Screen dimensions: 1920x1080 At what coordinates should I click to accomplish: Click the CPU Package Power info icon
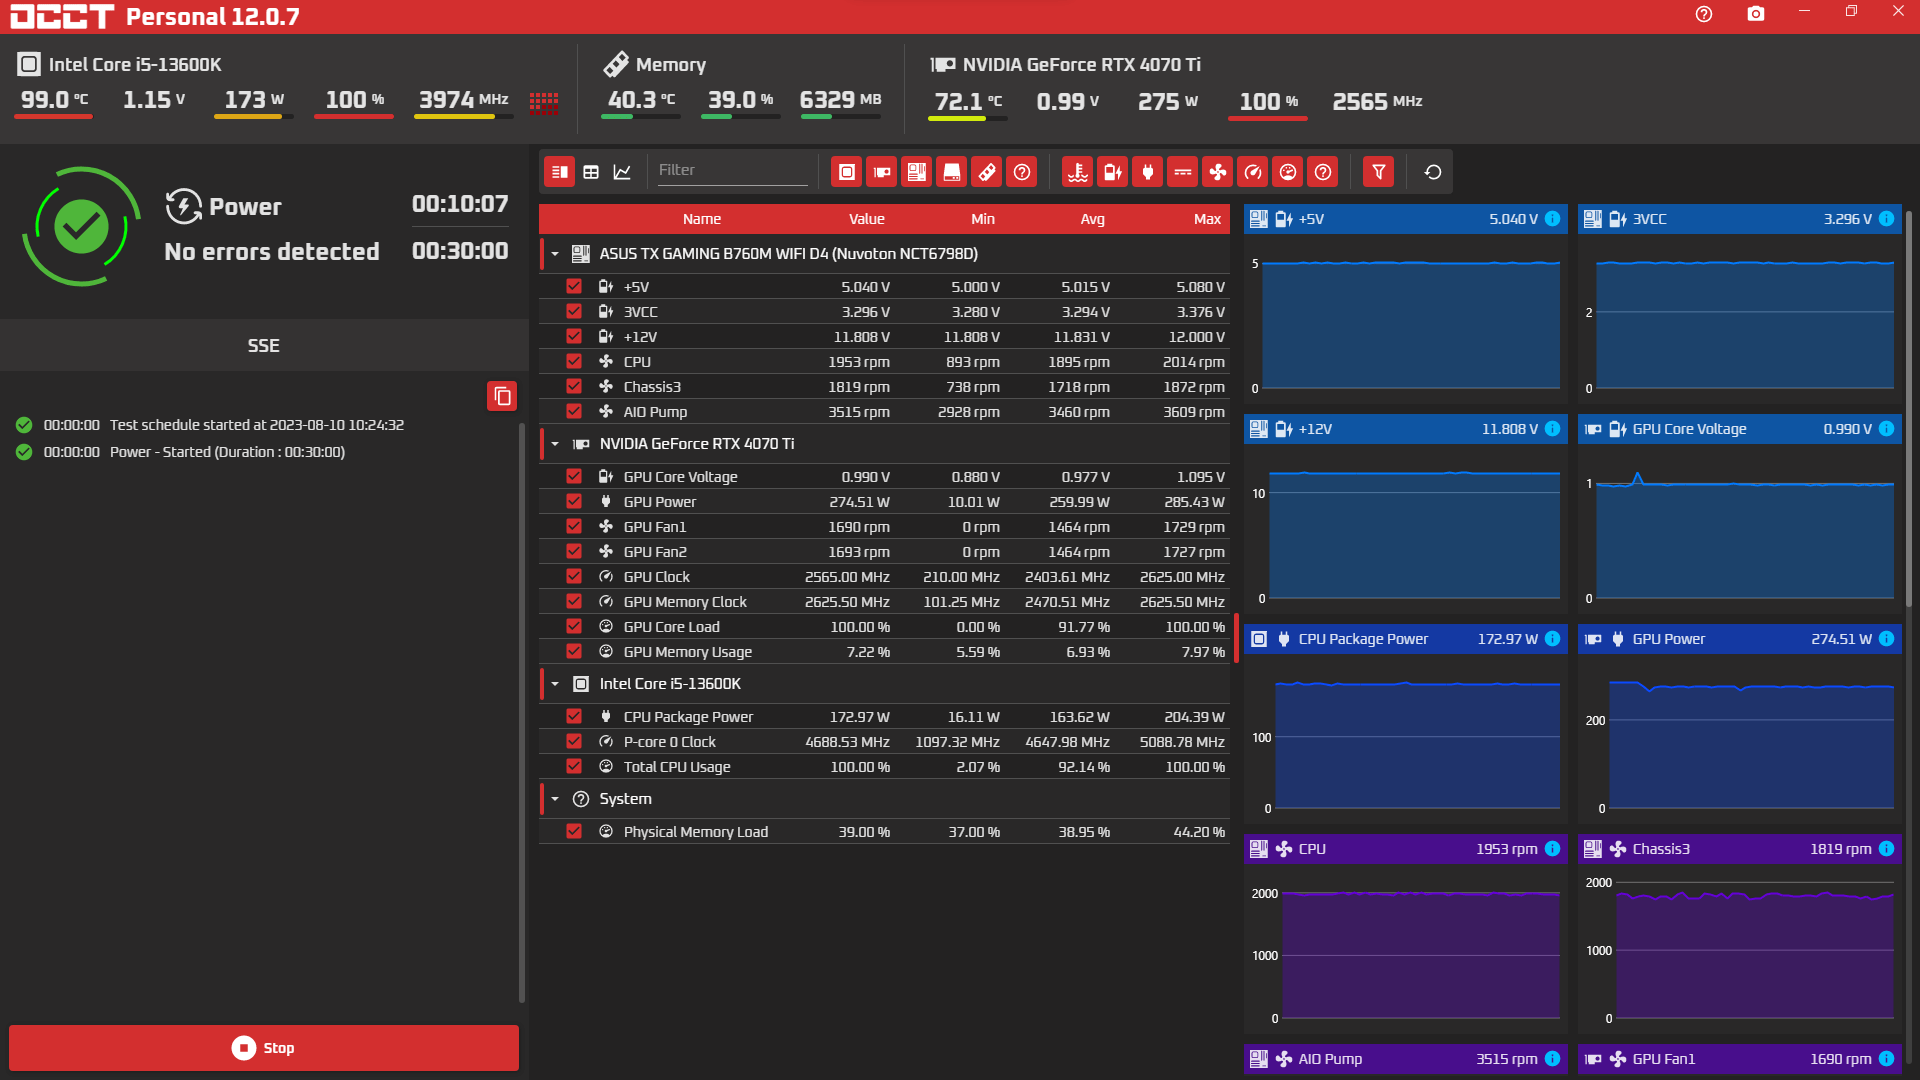[x=1552, y=638]
